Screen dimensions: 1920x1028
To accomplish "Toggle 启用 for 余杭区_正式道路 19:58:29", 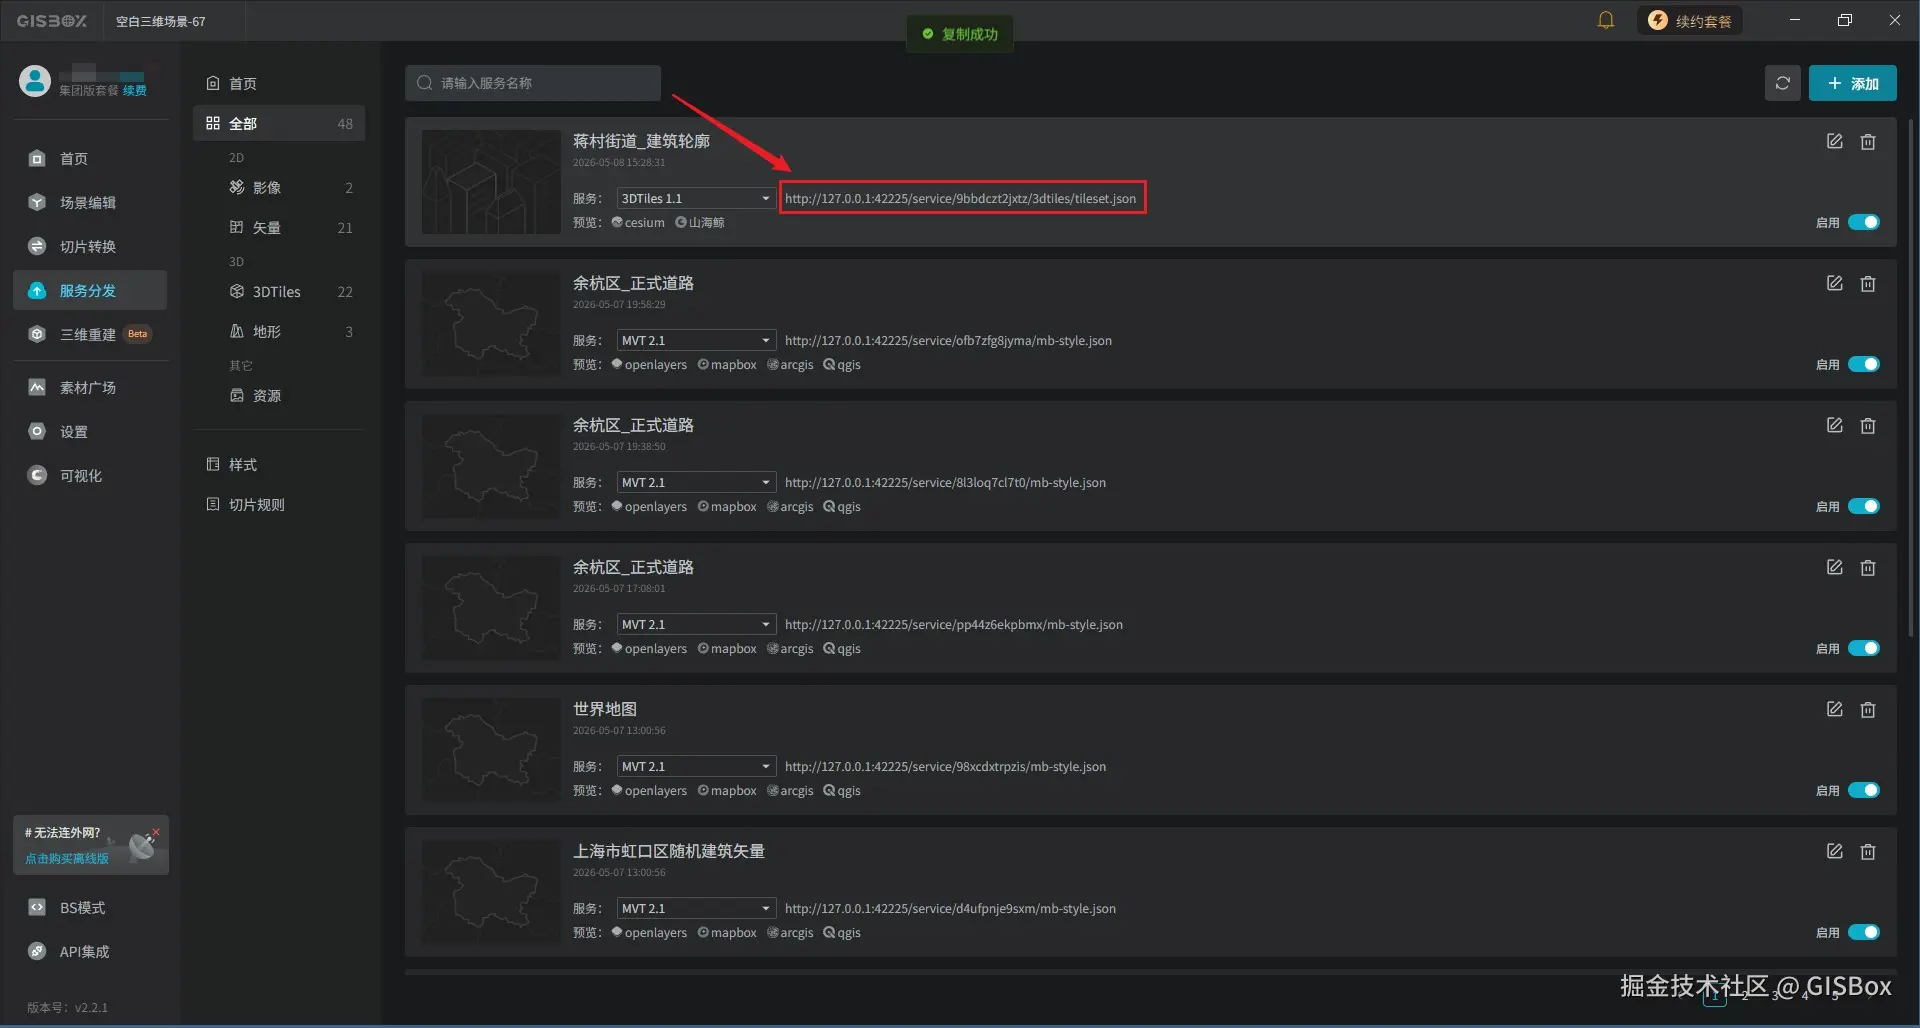I will coord(1863,364).
